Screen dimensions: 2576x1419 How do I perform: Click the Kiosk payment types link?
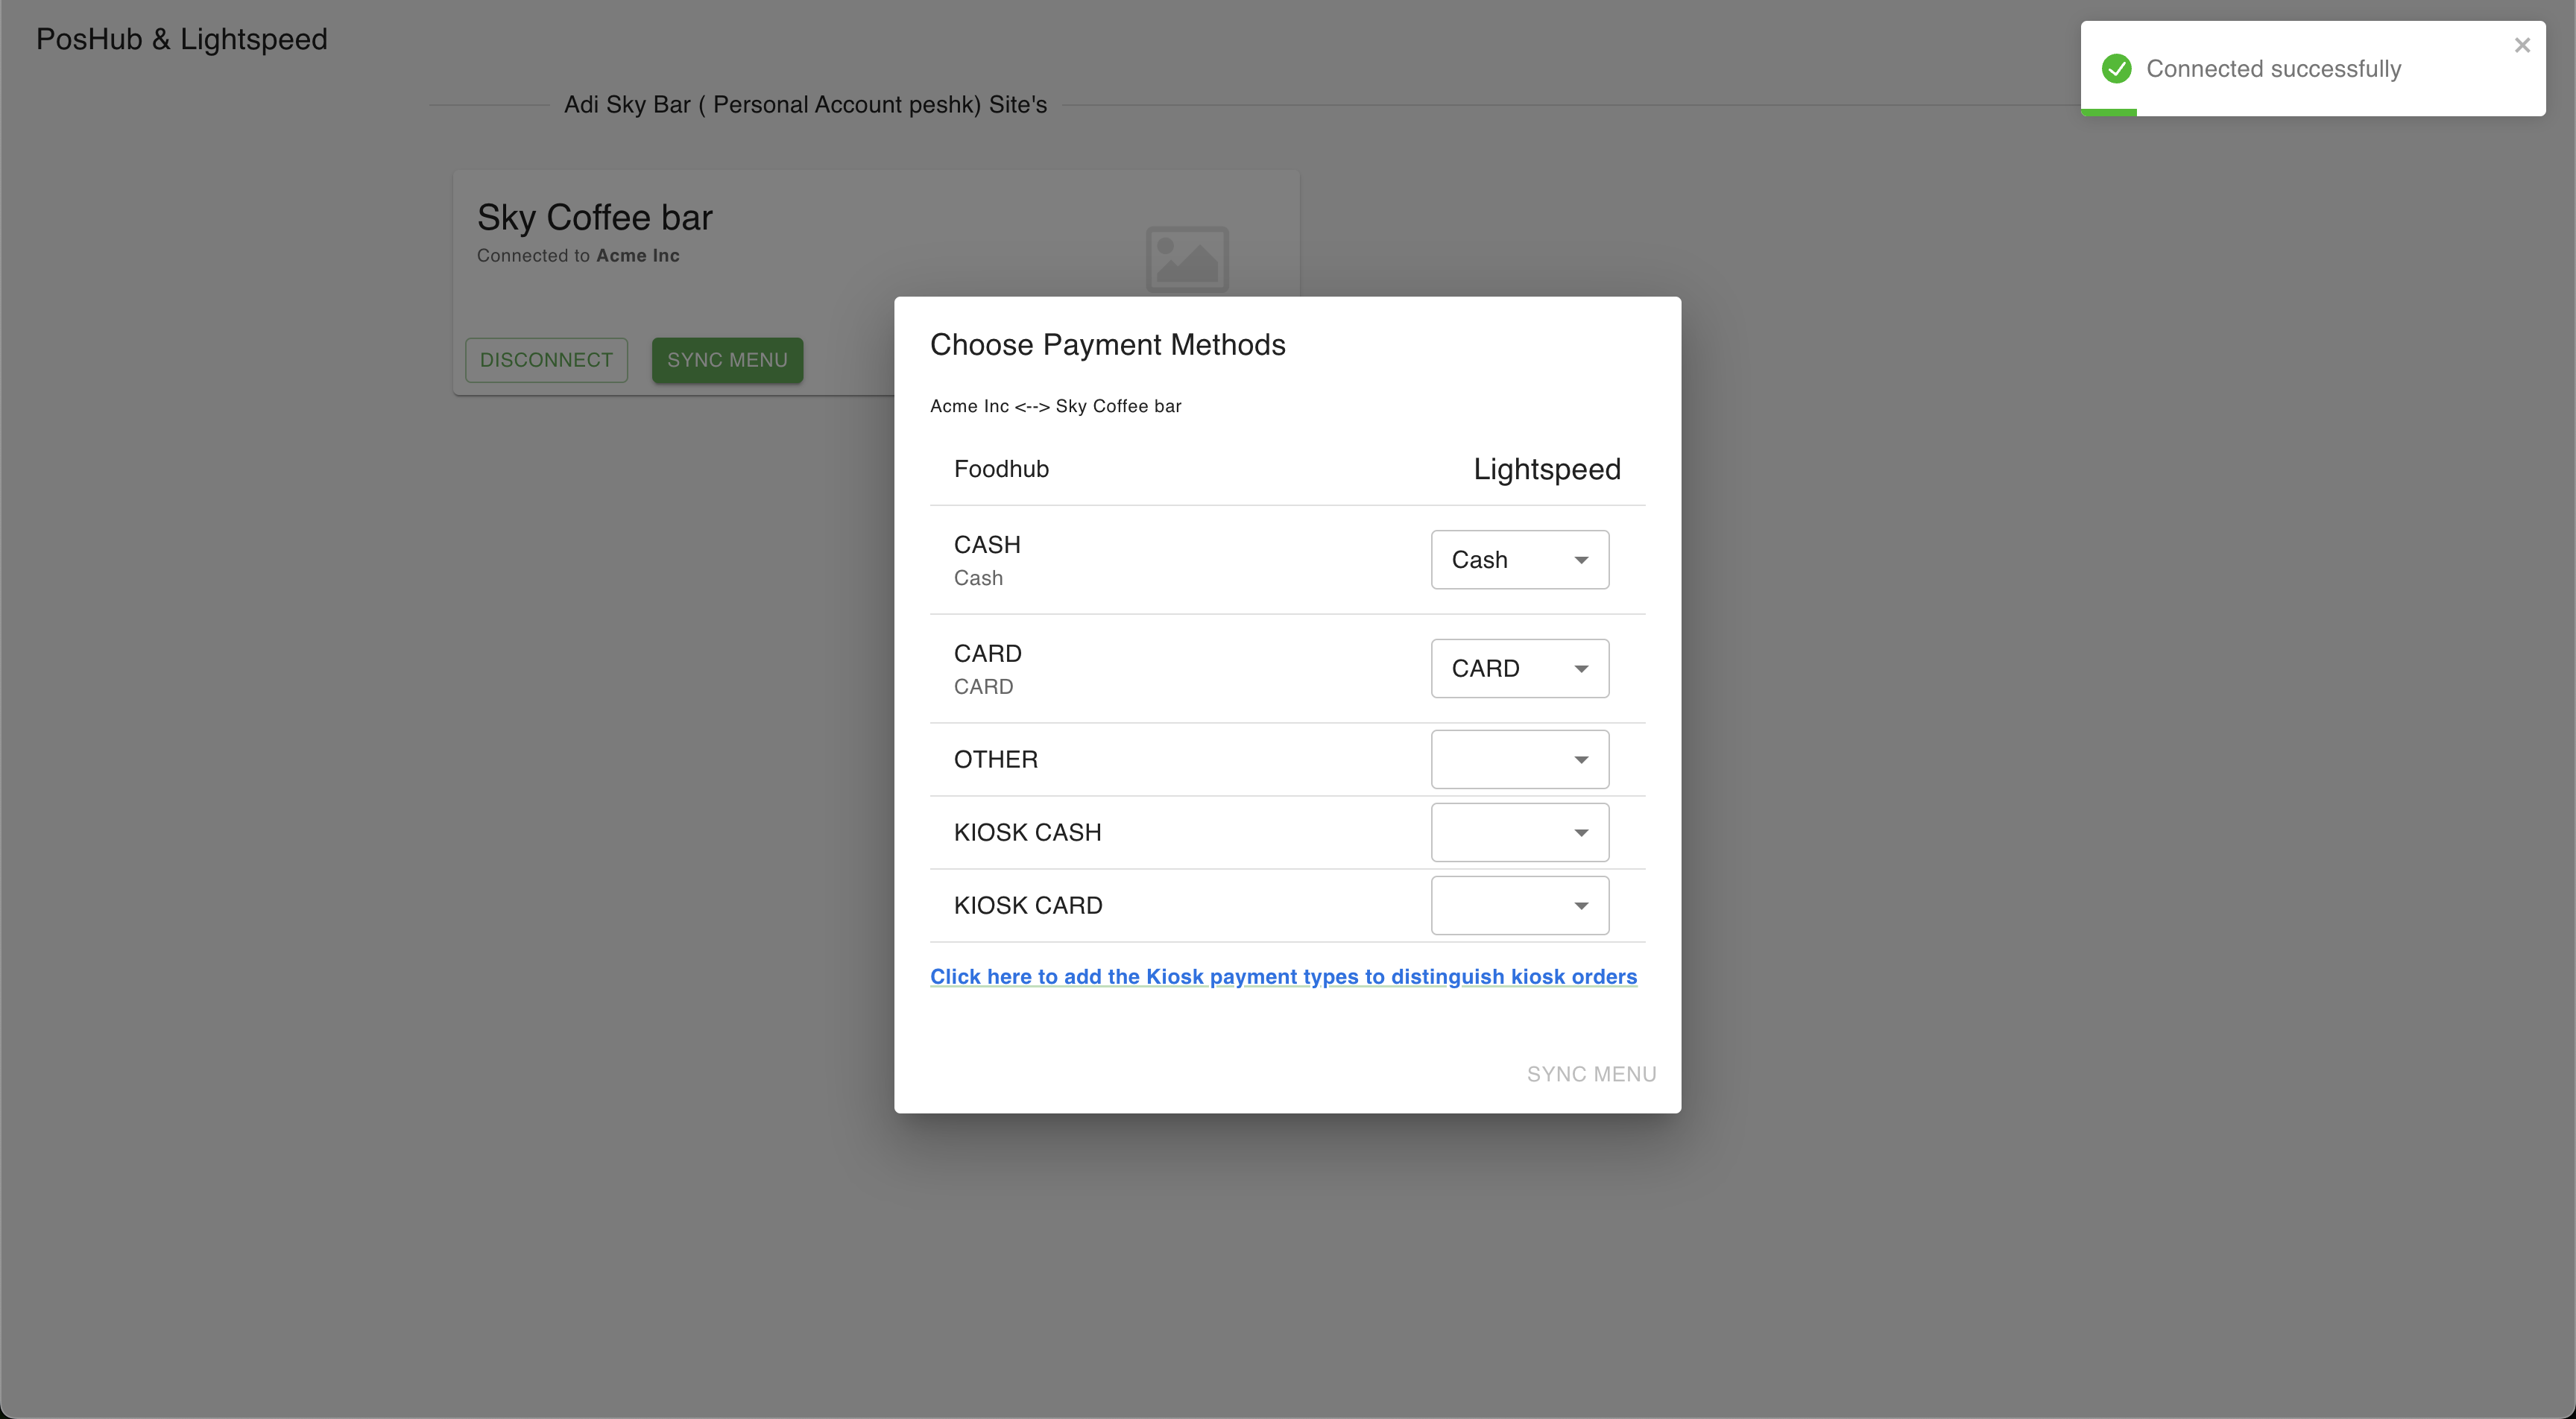(x=1283, y=977)
